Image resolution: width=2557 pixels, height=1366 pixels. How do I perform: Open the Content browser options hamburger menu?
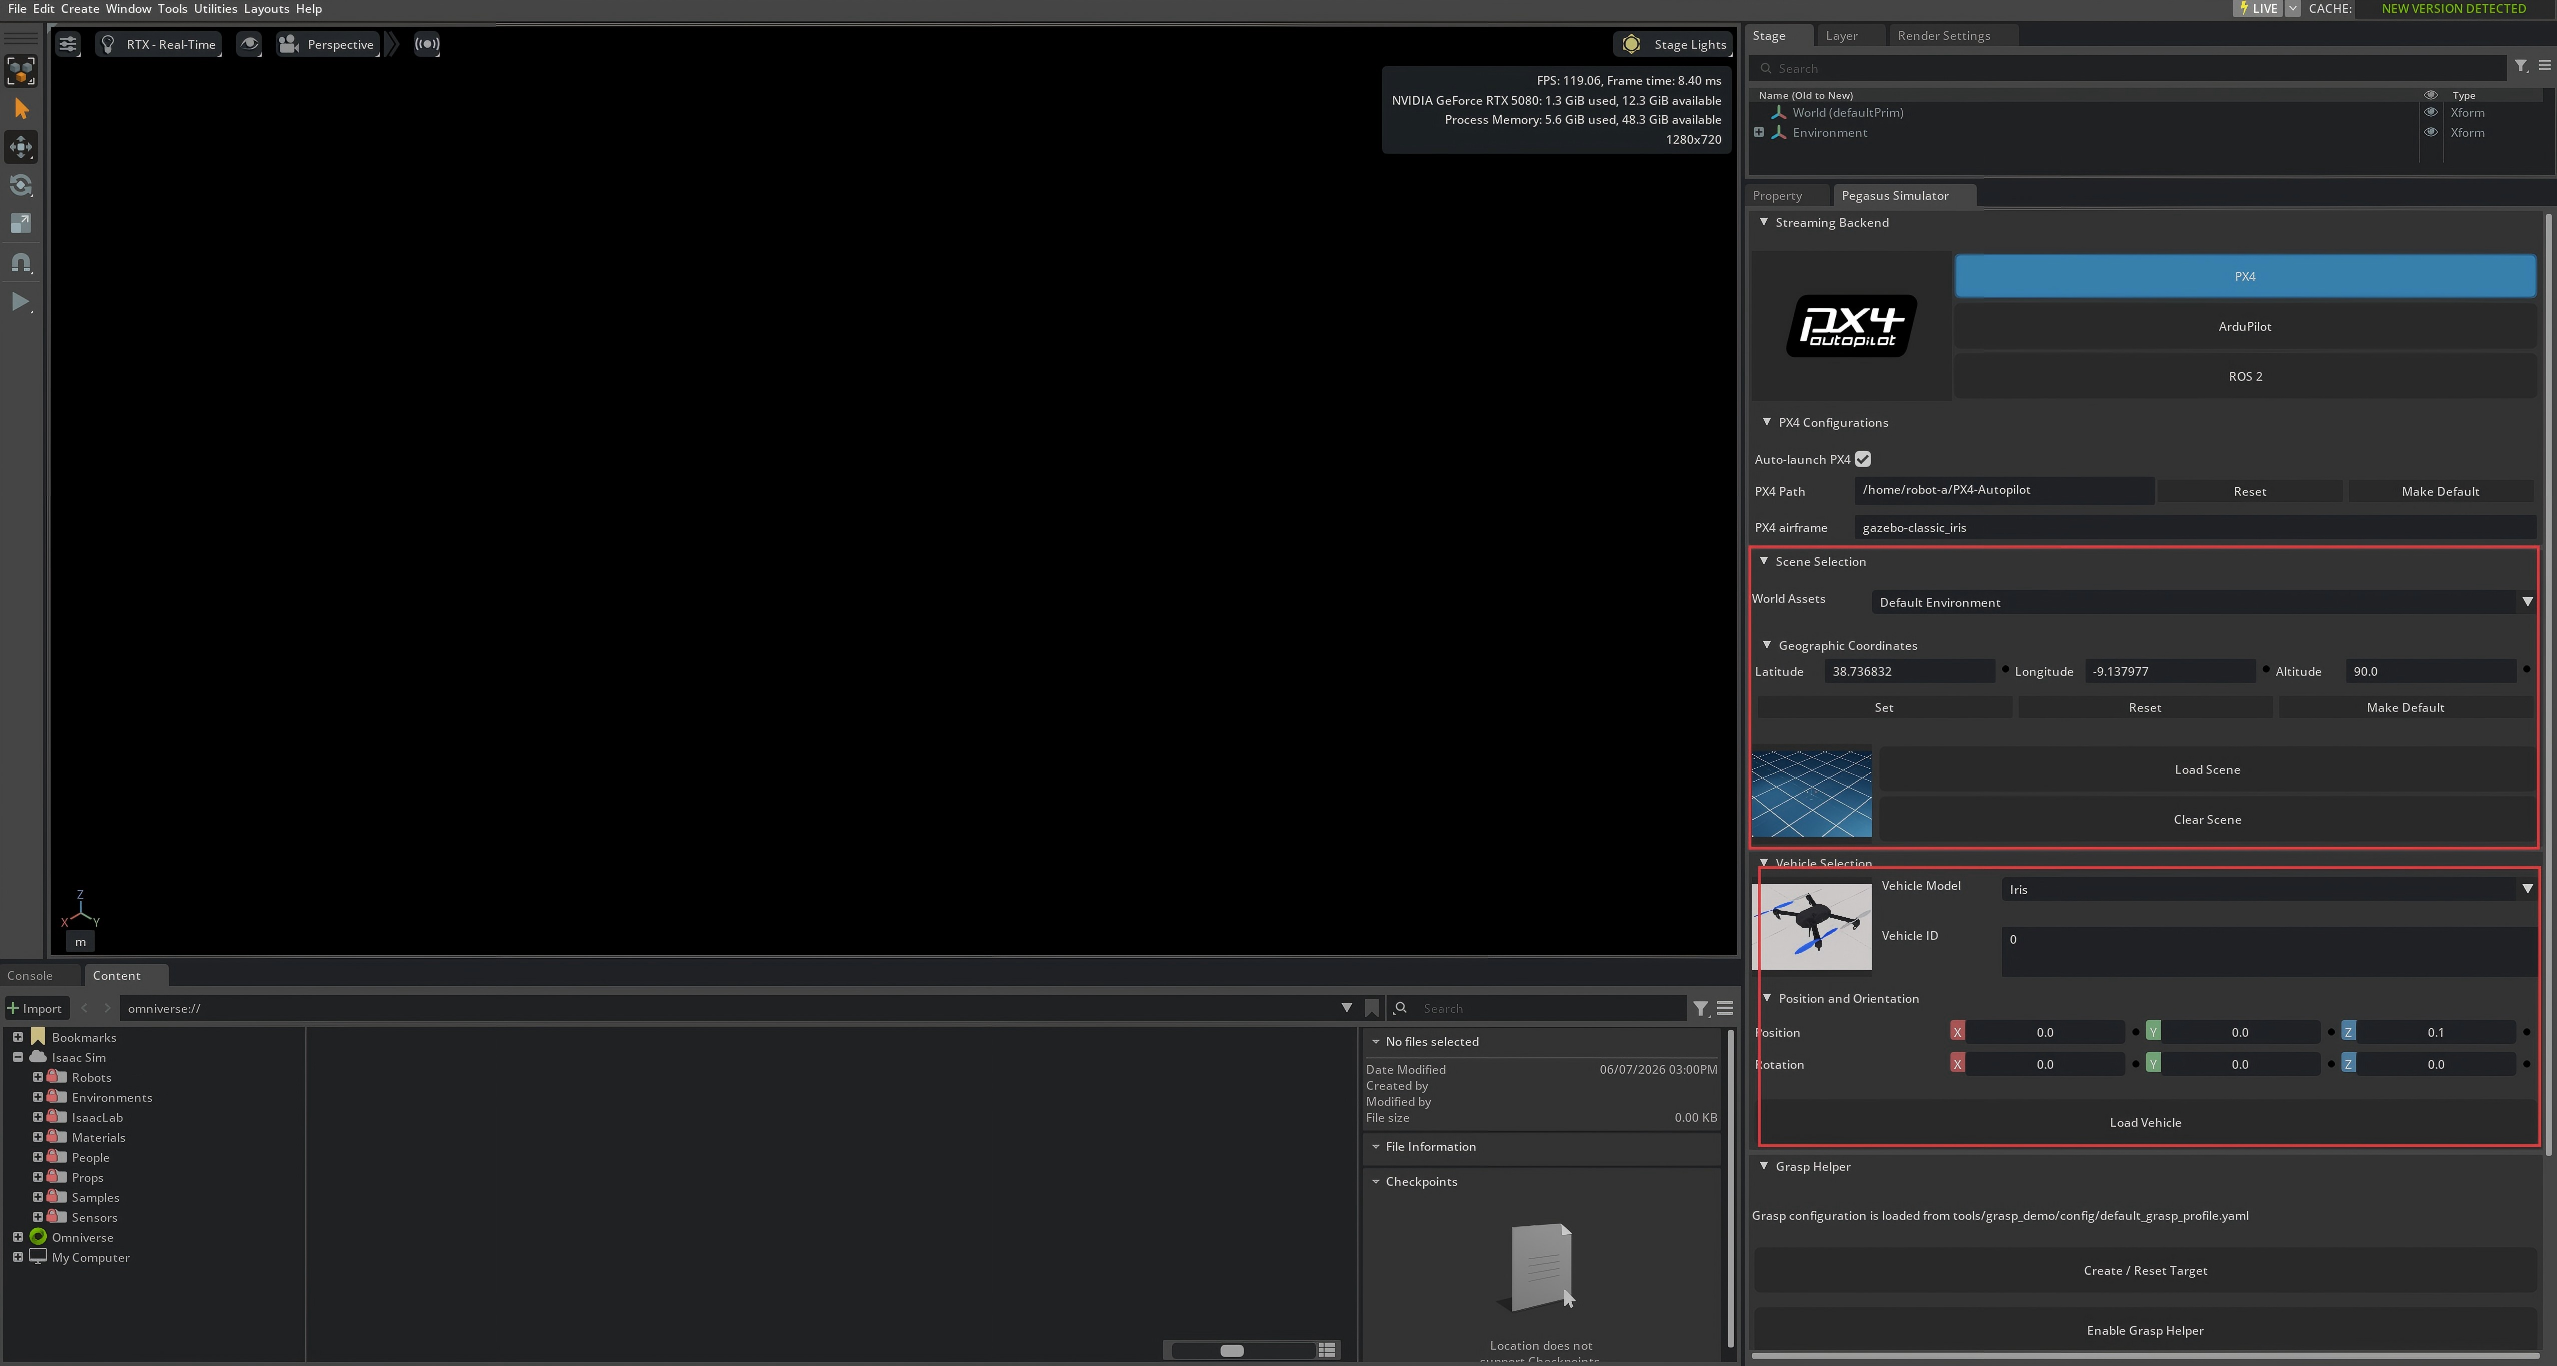coord(1725,1008)
